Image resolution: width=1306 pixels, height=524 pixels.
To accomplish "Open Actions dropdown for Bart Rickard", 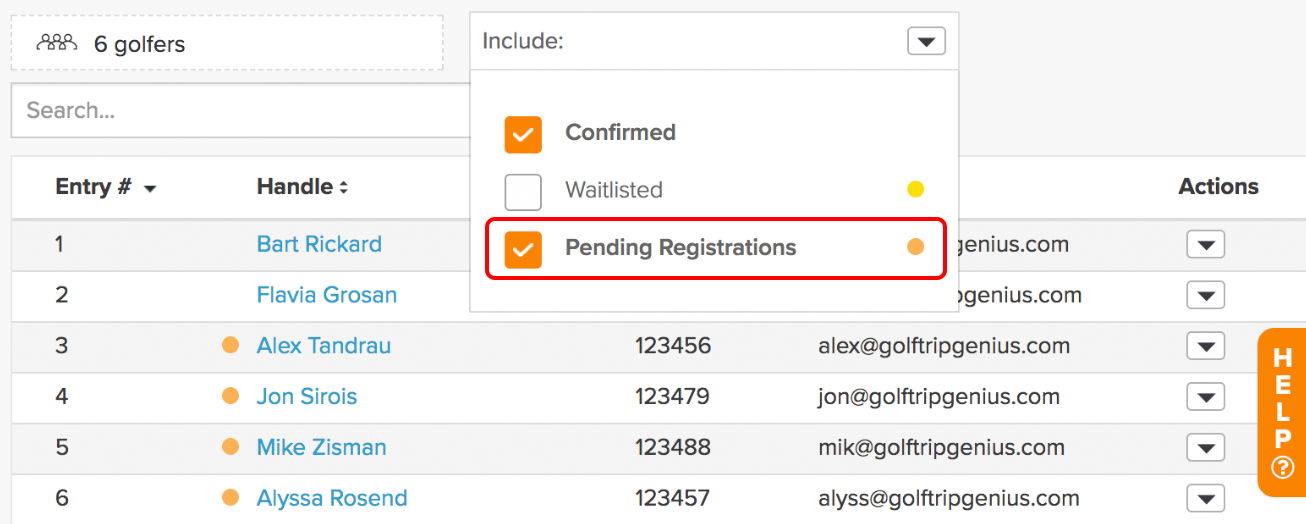I will point(1206,244).
